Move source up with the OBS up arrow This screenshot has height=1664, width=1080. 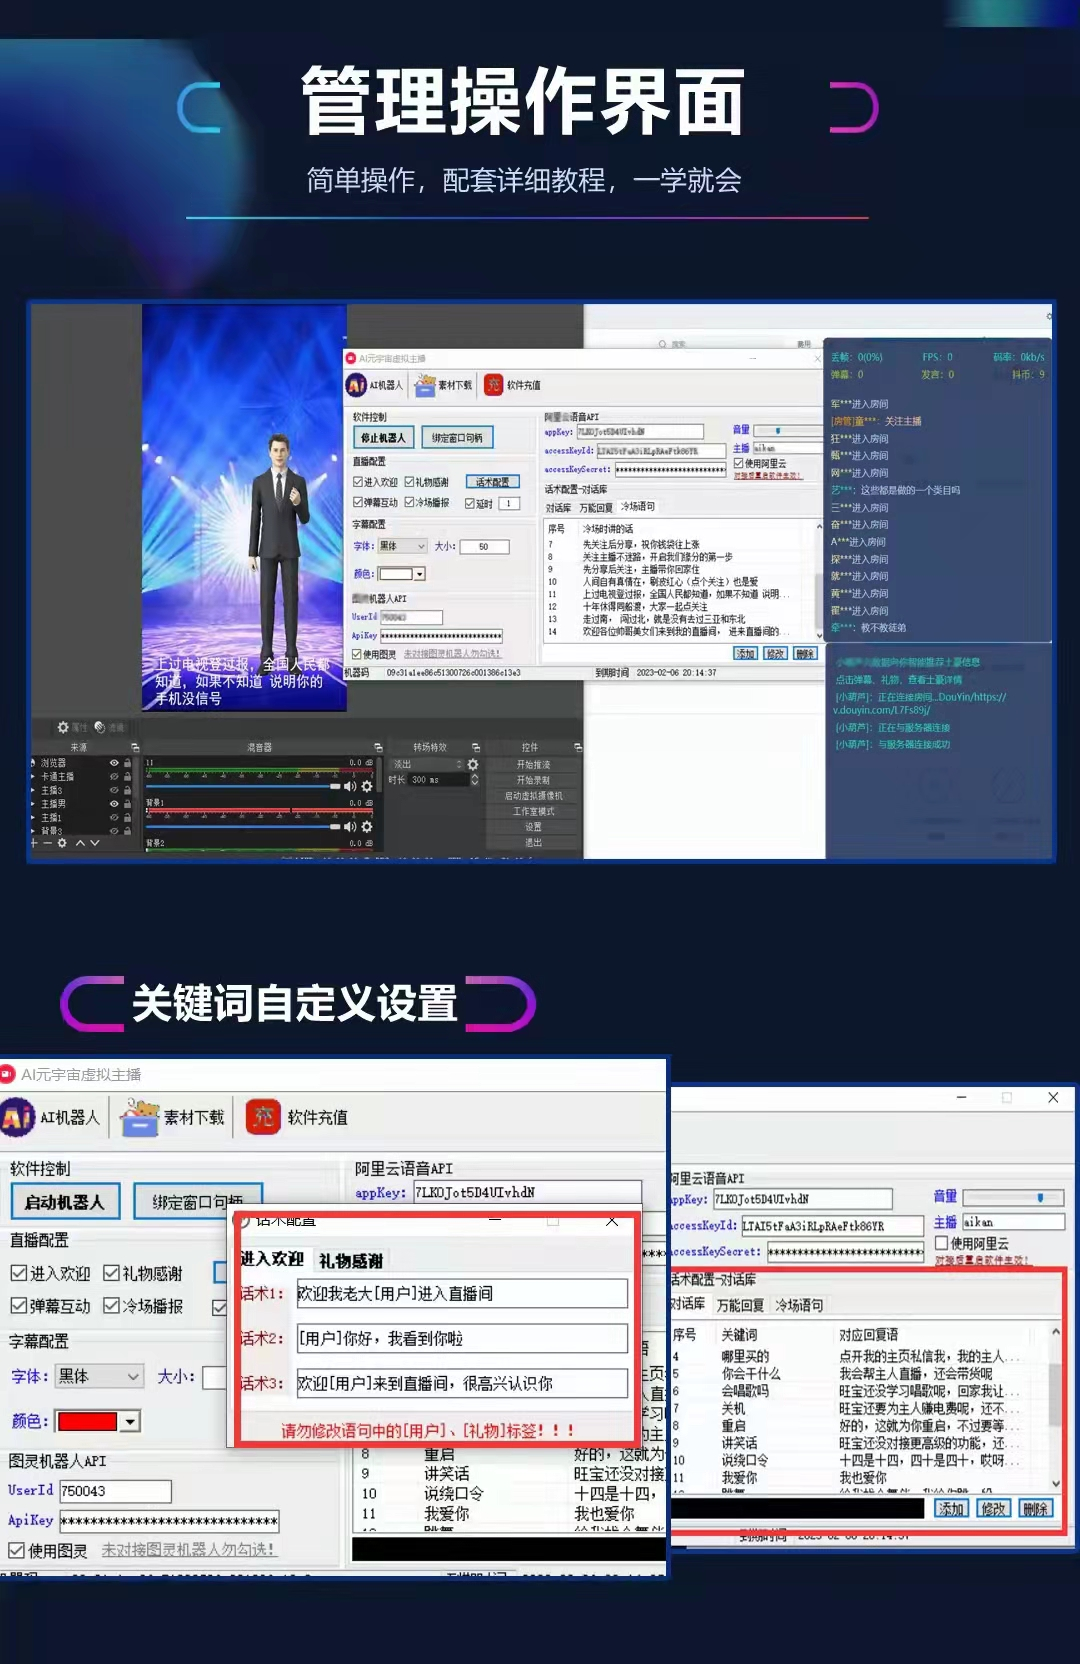[80, 843]
